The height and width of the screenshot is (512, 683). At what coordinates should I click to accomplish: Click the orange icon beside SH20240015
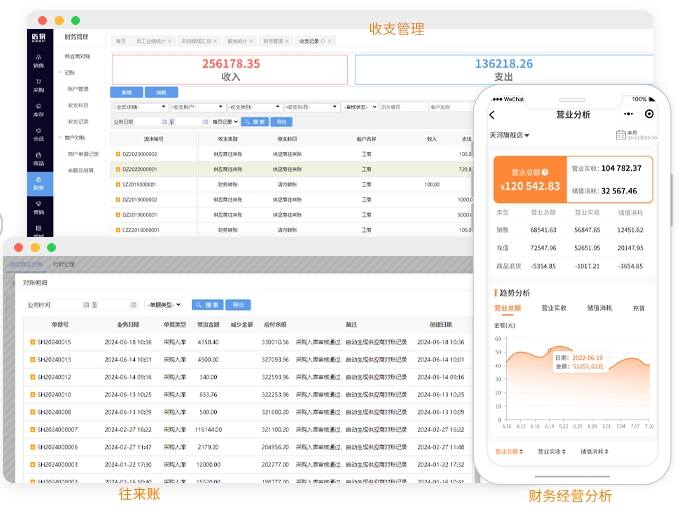(33, 342)
